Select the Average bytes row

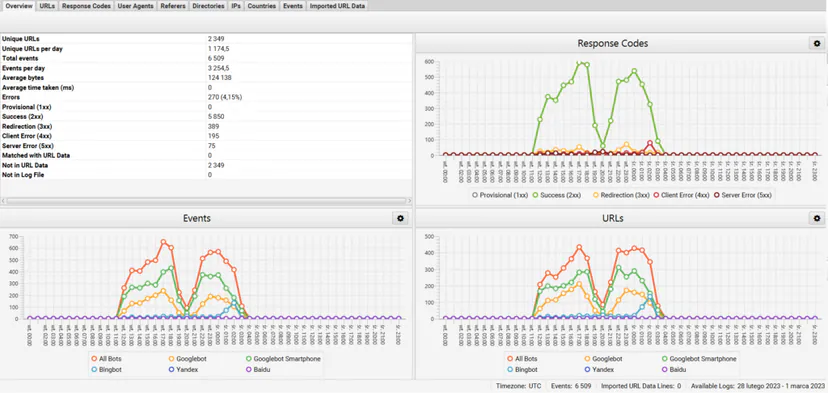point(206,78)
